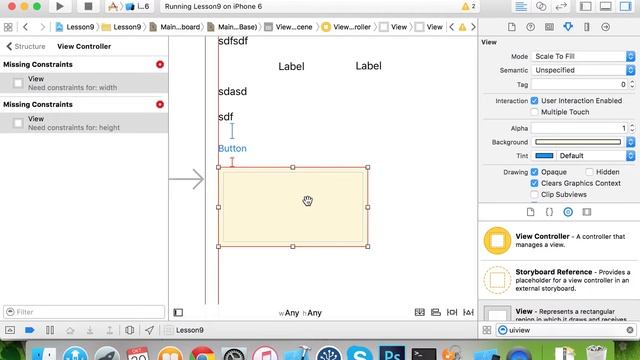Go back to Structure outline
The width and height of the screenshot is (640, 360).
coord(25,47)
